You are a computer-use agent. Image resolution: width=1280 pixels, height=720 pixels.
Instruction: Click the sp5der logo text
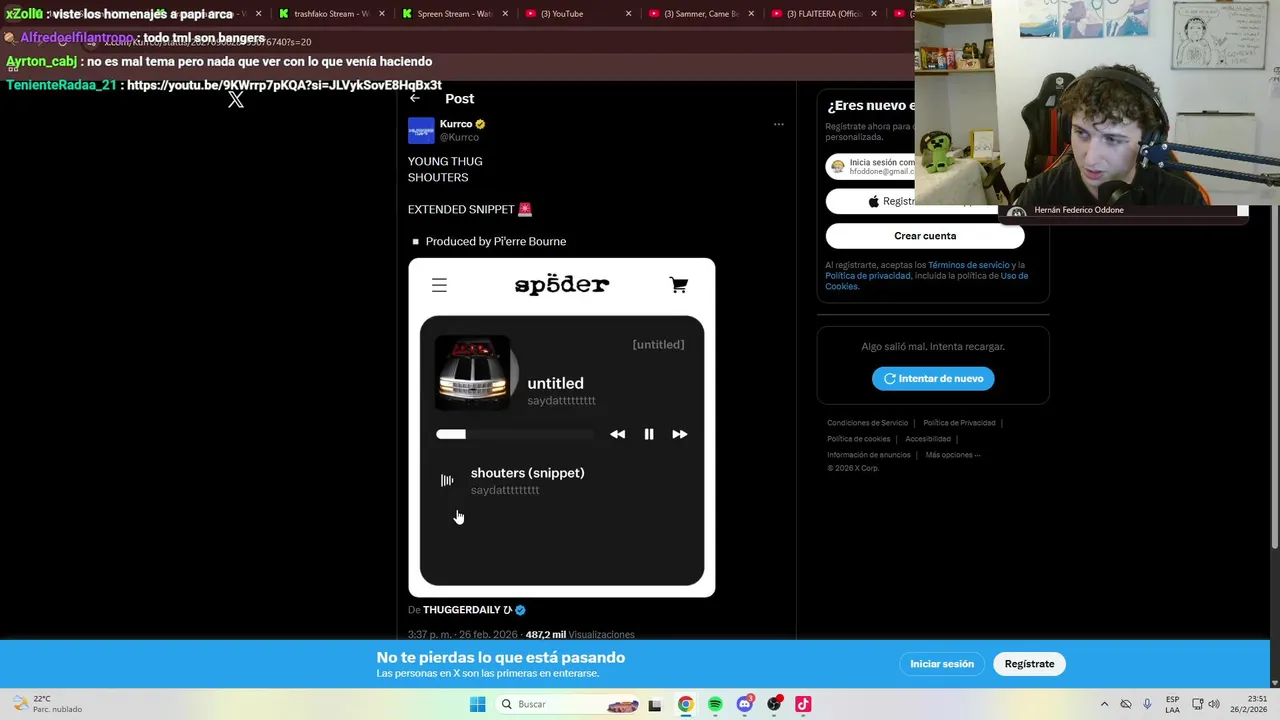[562, 285]
